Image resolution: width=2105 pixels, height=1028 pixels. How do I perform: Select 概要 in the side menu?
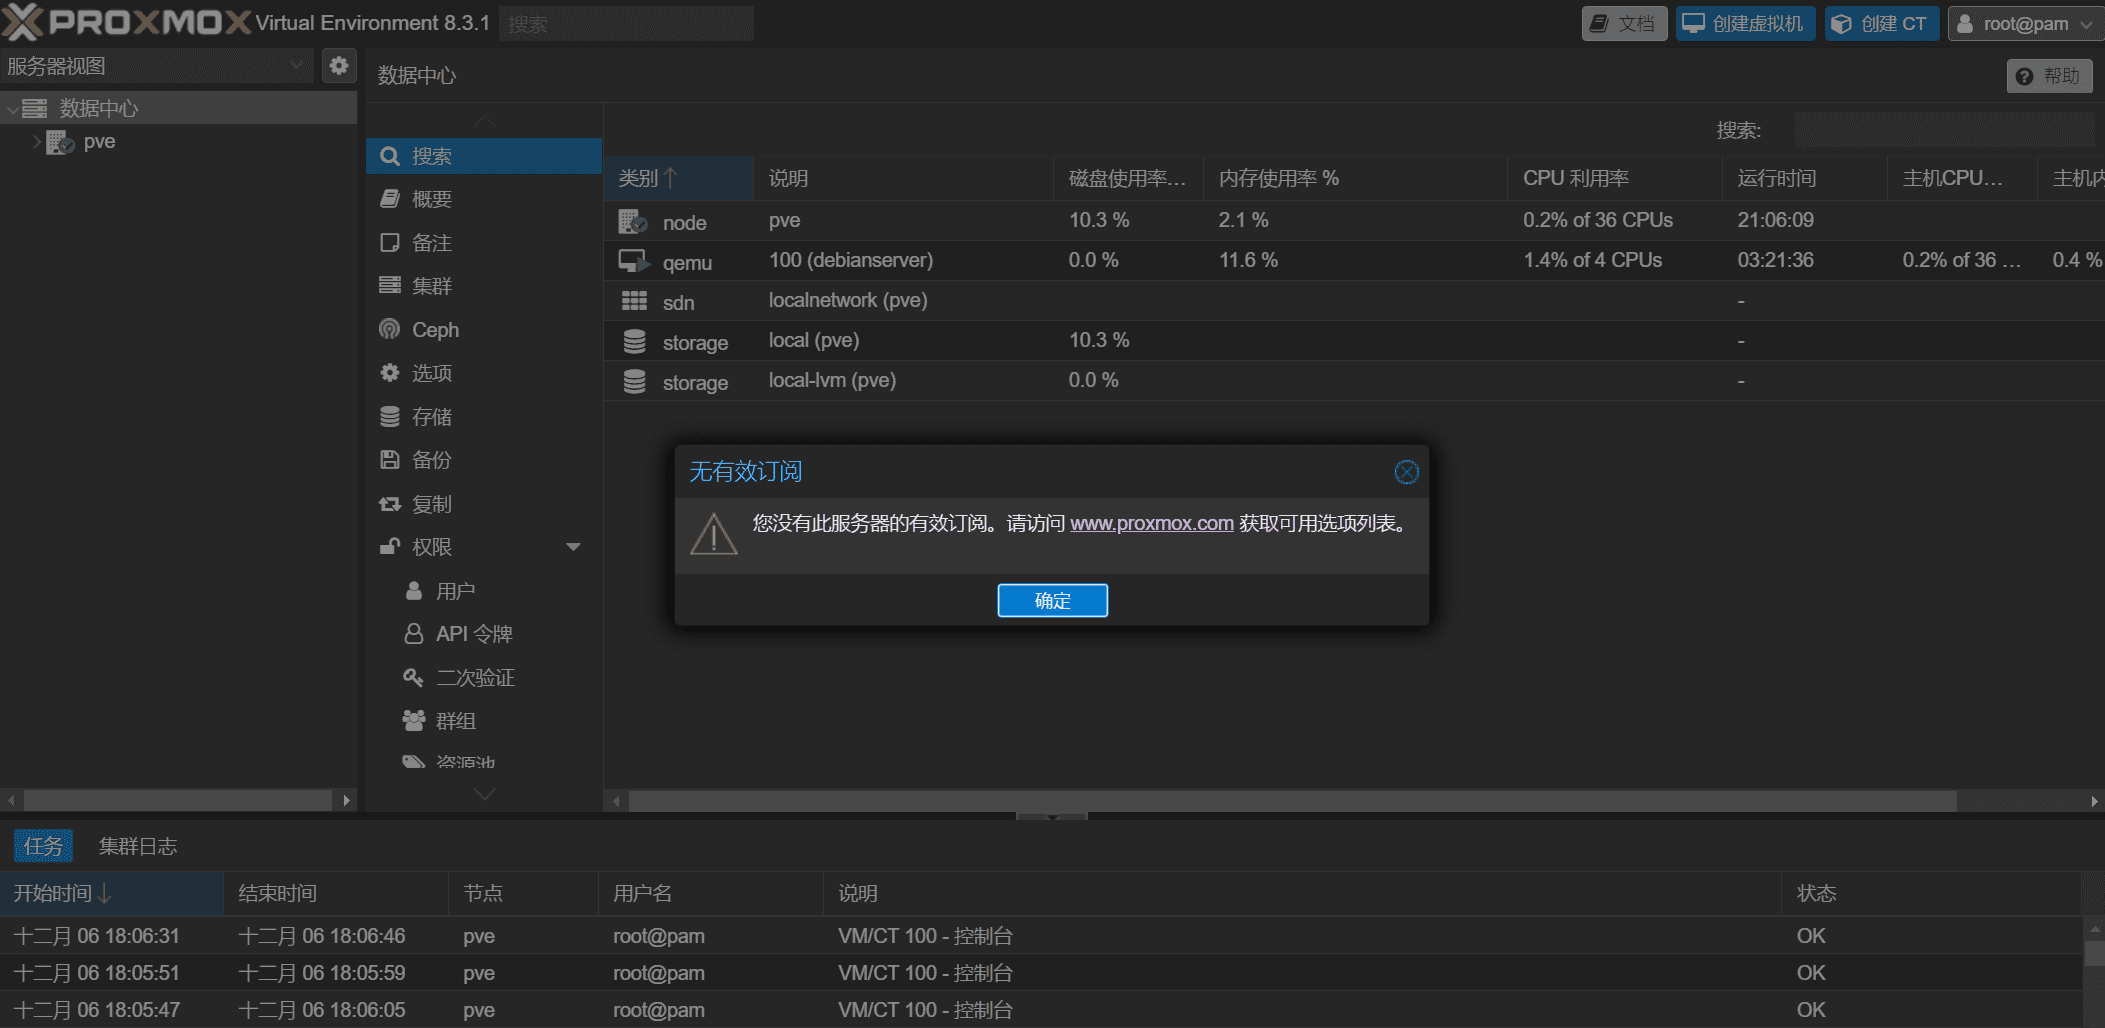coord(484,199)
